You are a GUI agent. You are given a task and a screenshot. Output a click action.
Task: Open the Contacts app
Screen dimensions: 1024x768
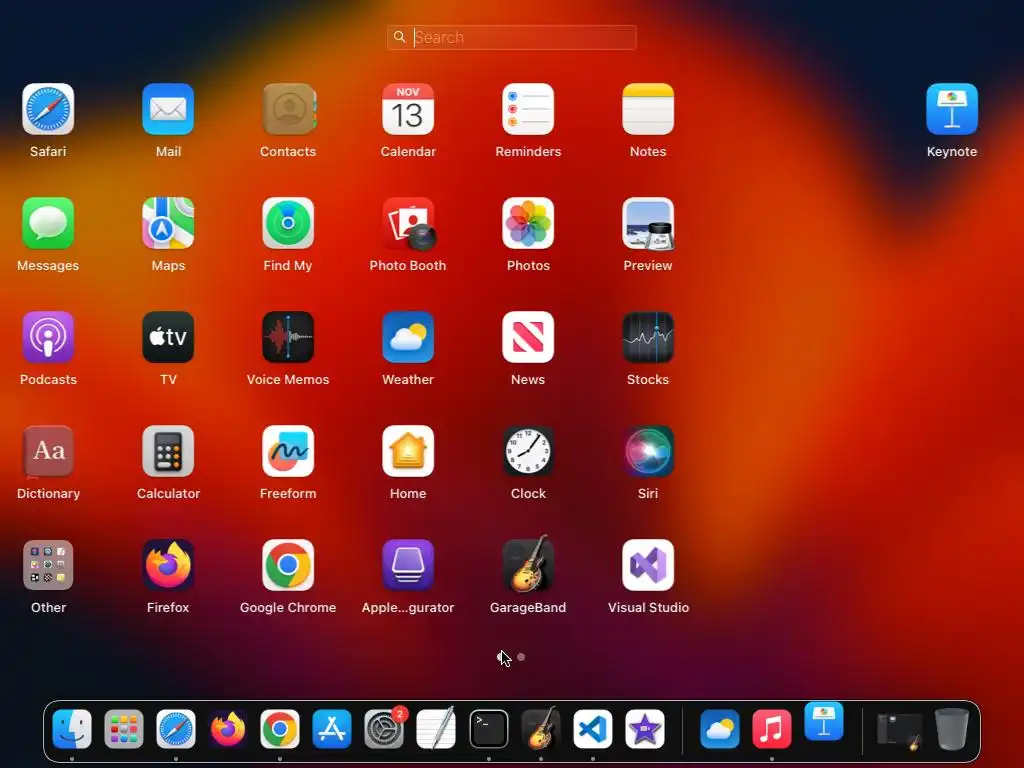click(288, 109)
